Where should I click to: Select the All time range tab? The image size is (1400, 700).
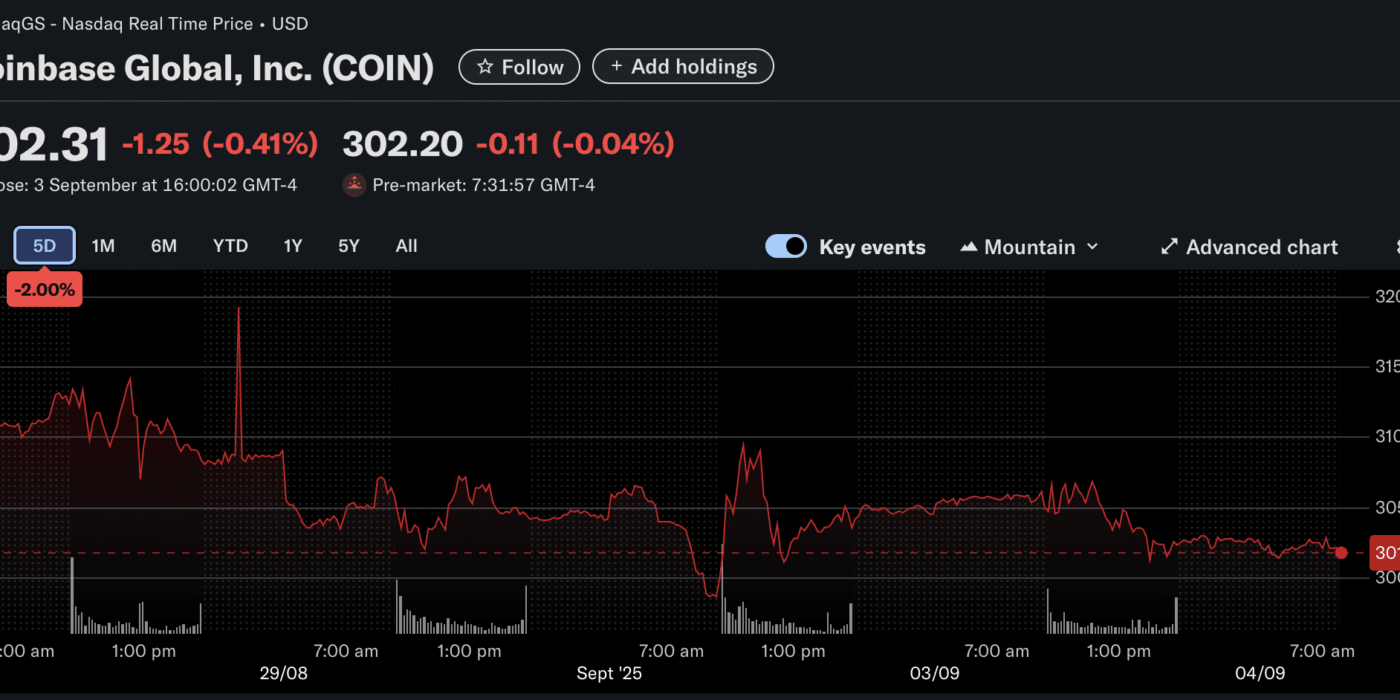click(406, 246)
